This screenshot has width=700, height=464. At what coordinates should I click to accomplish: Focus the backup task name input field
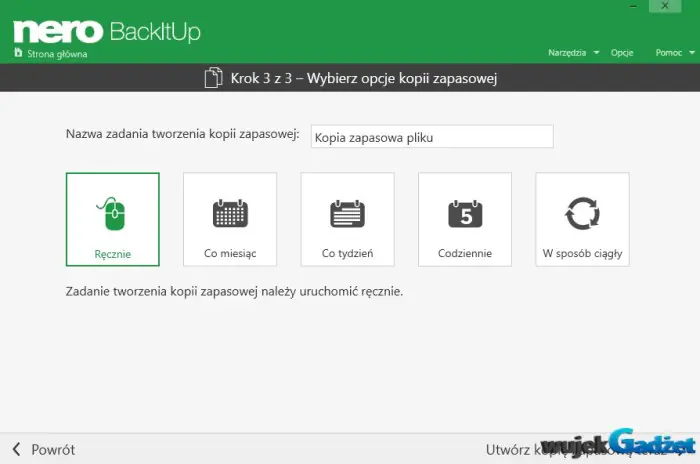[432, 137]
